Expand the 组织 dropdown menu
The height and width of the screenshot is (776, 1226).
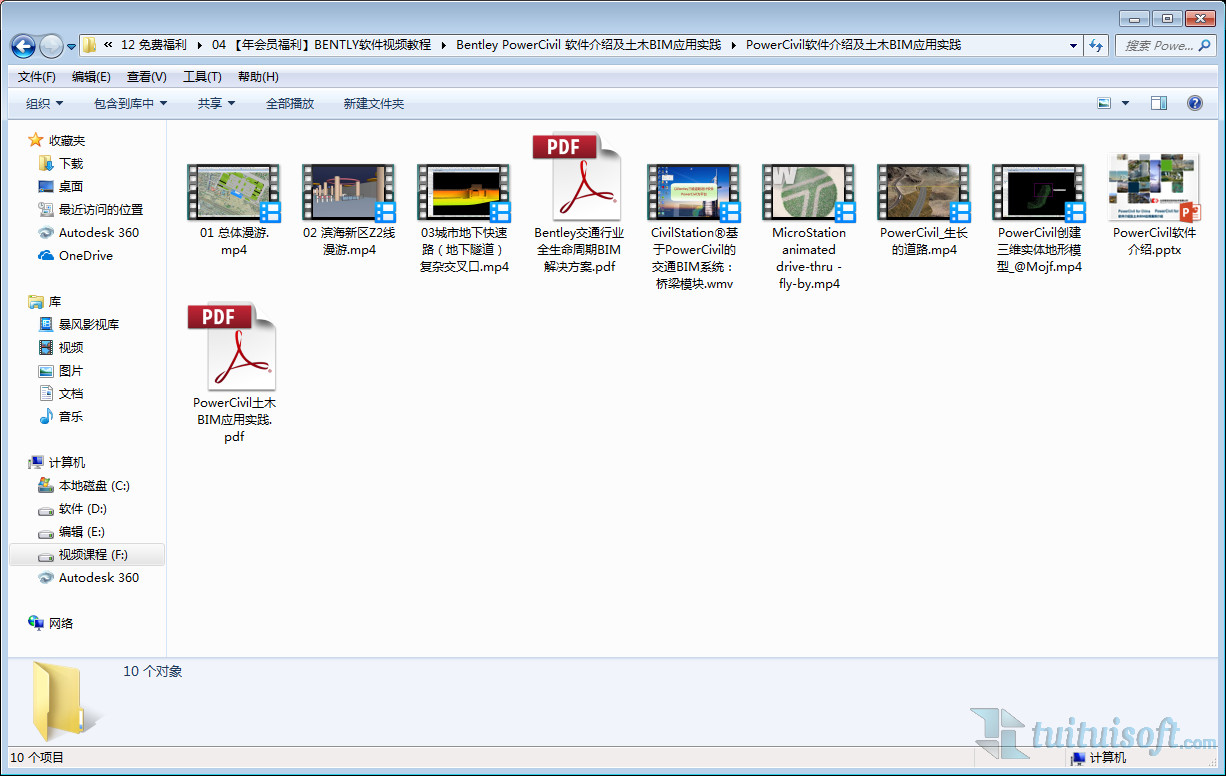[44, 103]
